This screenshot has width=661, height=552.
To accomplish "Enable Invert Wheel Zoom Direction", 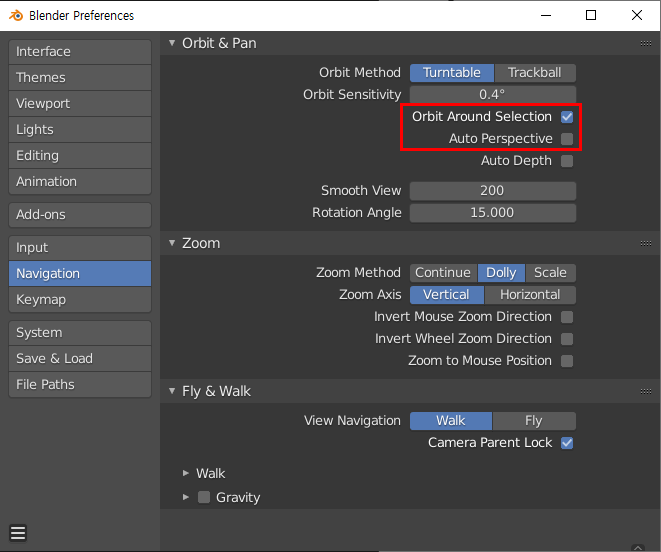I will (567, 339).
